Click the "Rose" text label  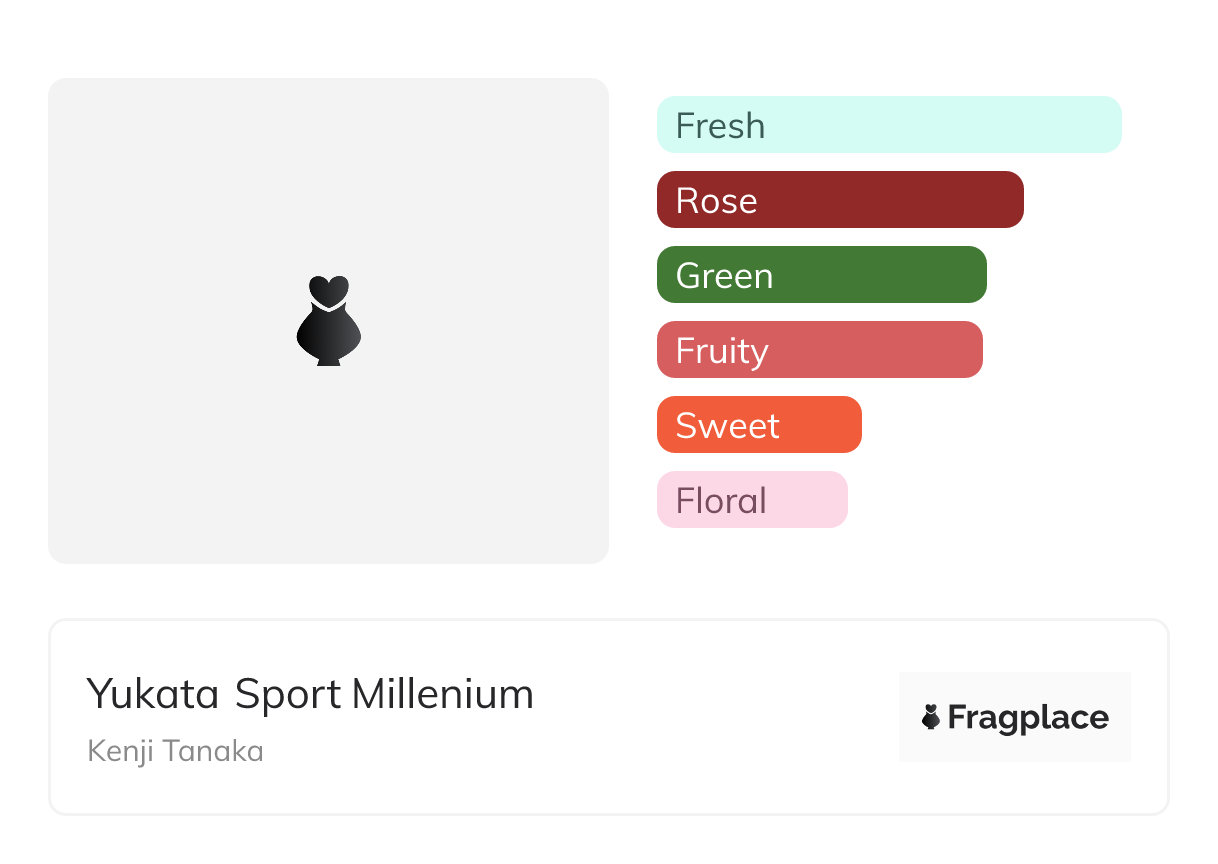(x=716, y=201)
